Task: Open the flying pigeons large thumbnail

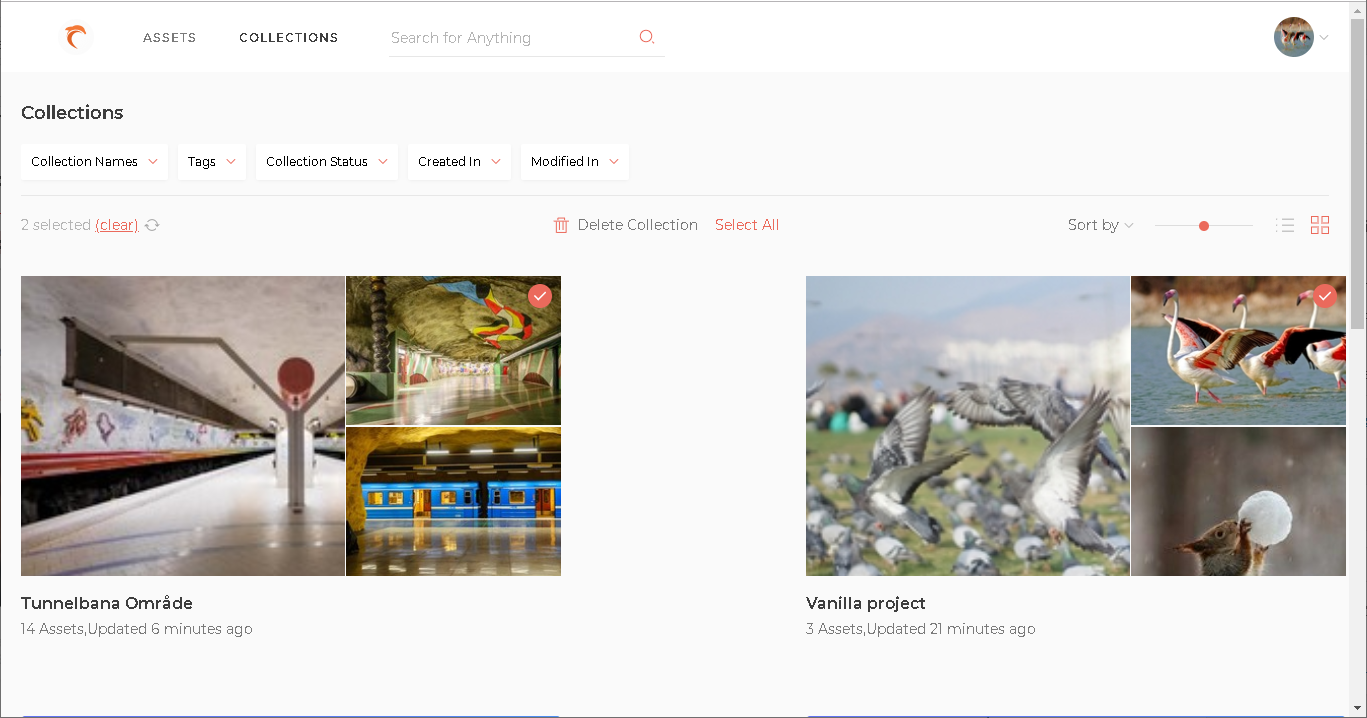Action: point(968,426)
